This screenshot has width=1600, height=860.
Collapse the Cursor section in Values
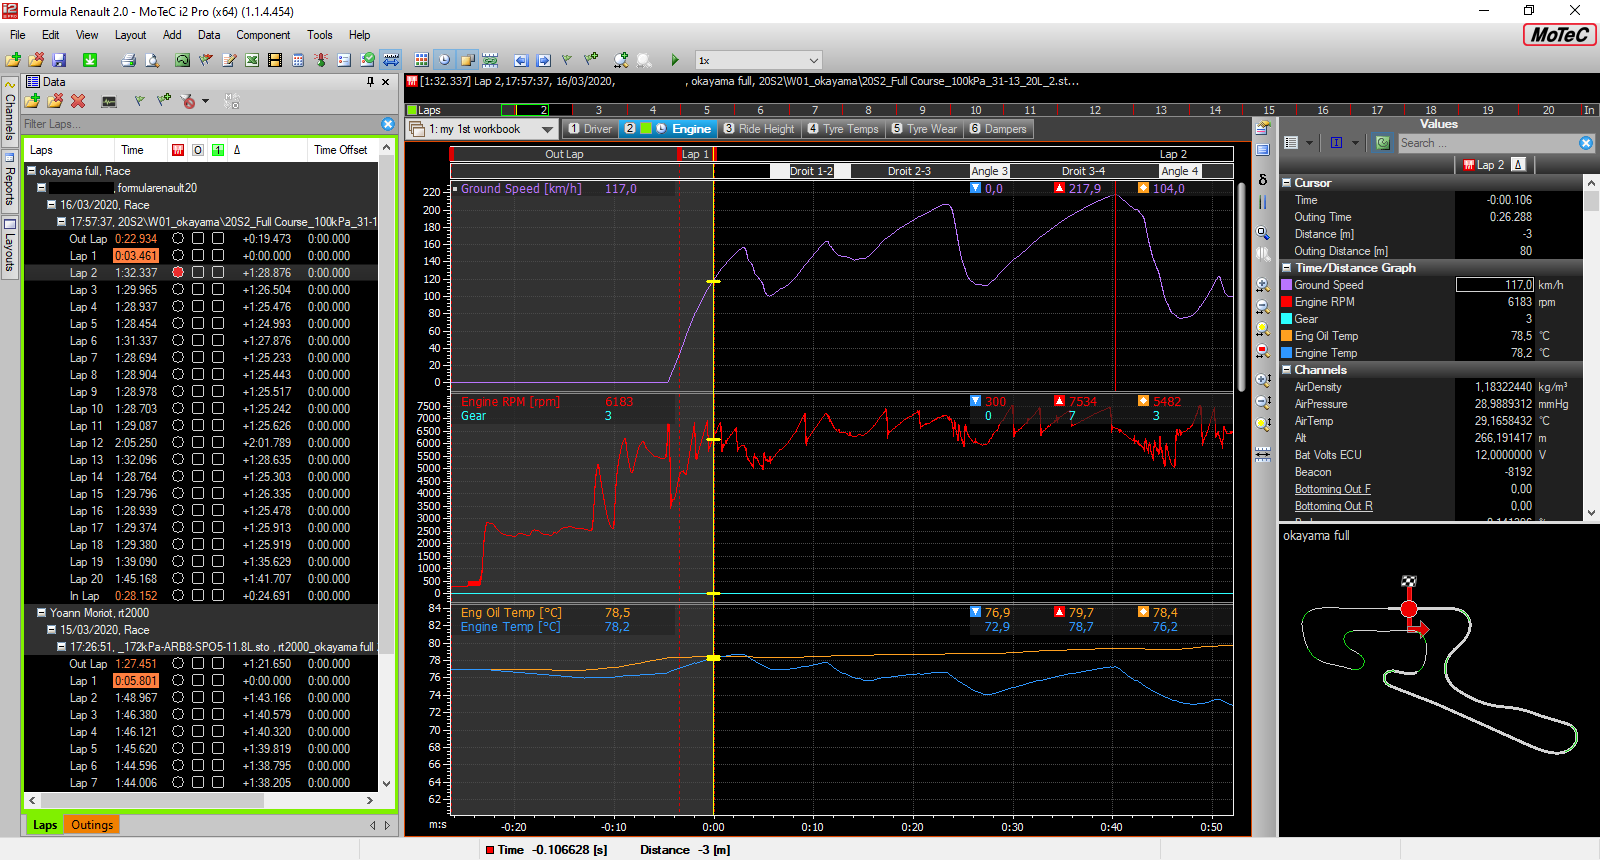[1287, 183]
